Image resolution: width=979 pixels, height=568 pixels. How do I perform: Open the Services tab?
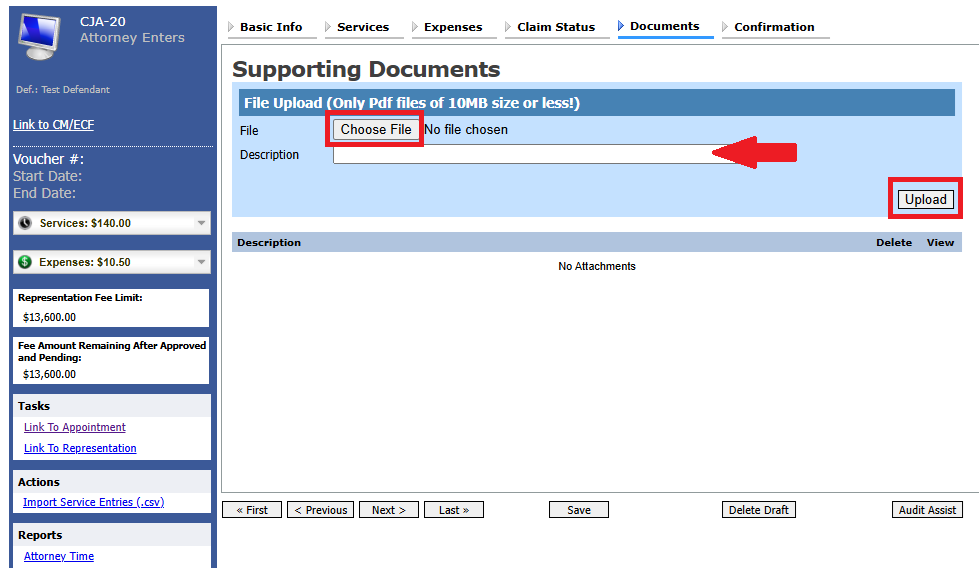(362, 27)
